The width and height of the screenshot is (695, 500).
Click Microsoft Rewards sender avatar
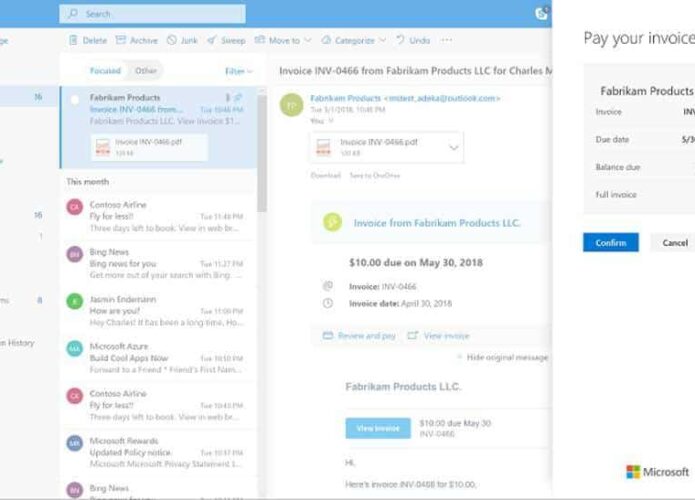(x=75, y=443)
